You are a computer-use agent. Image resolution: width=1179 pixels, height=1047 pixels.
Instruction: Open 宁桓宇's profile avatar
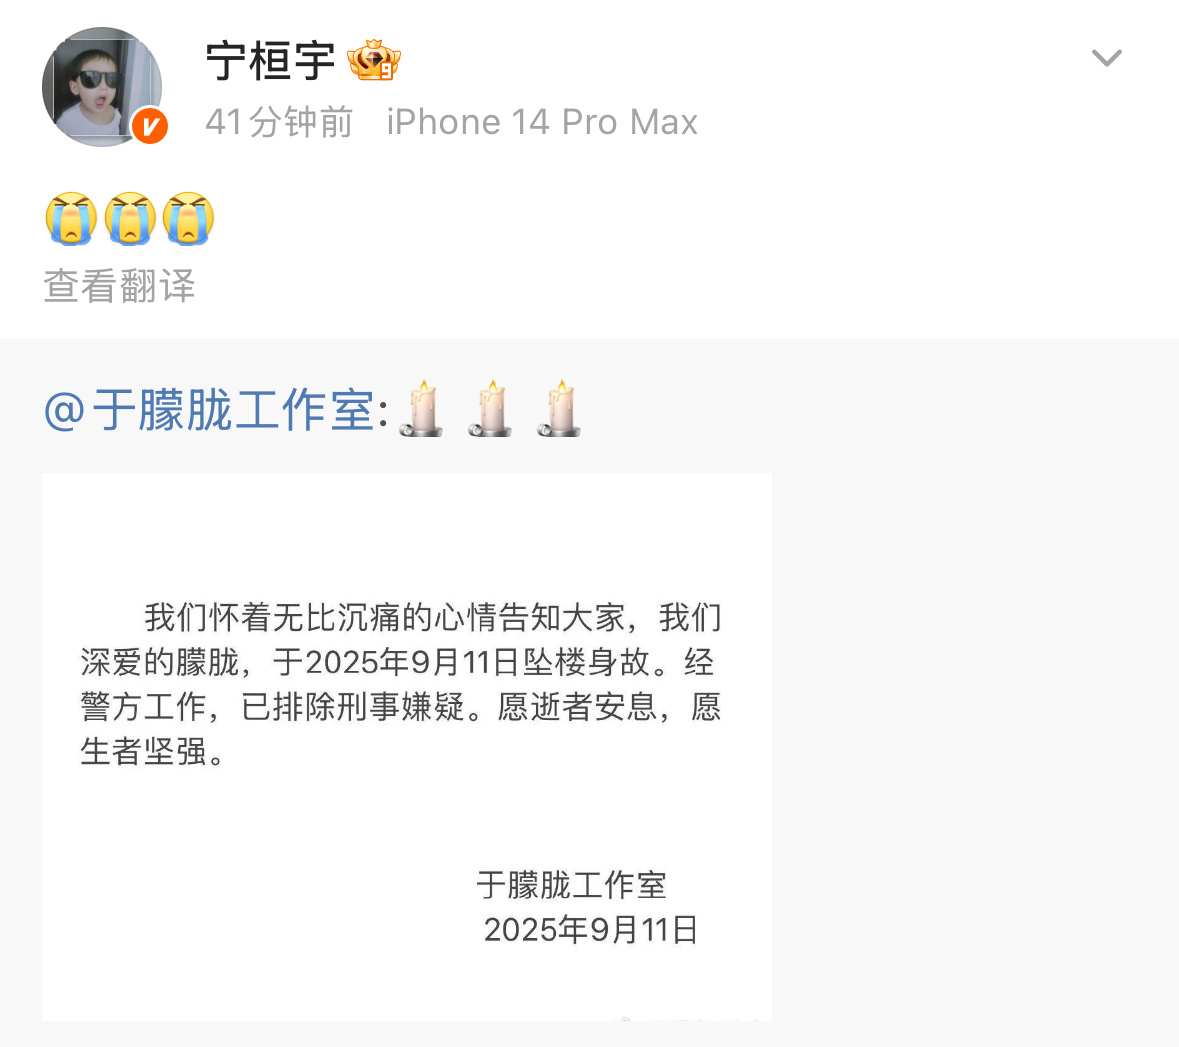[x=102, y=86]
